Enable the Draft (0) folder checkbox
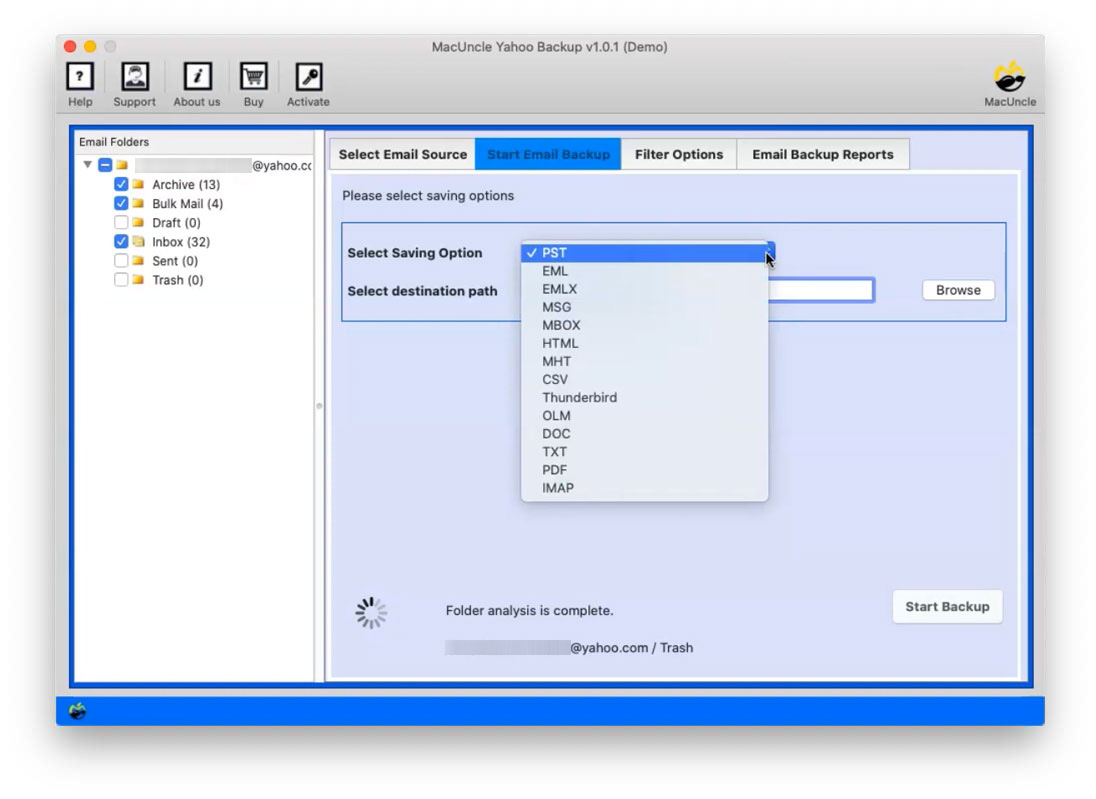Screen dimensions: 1096x799 tap(121, 222)
